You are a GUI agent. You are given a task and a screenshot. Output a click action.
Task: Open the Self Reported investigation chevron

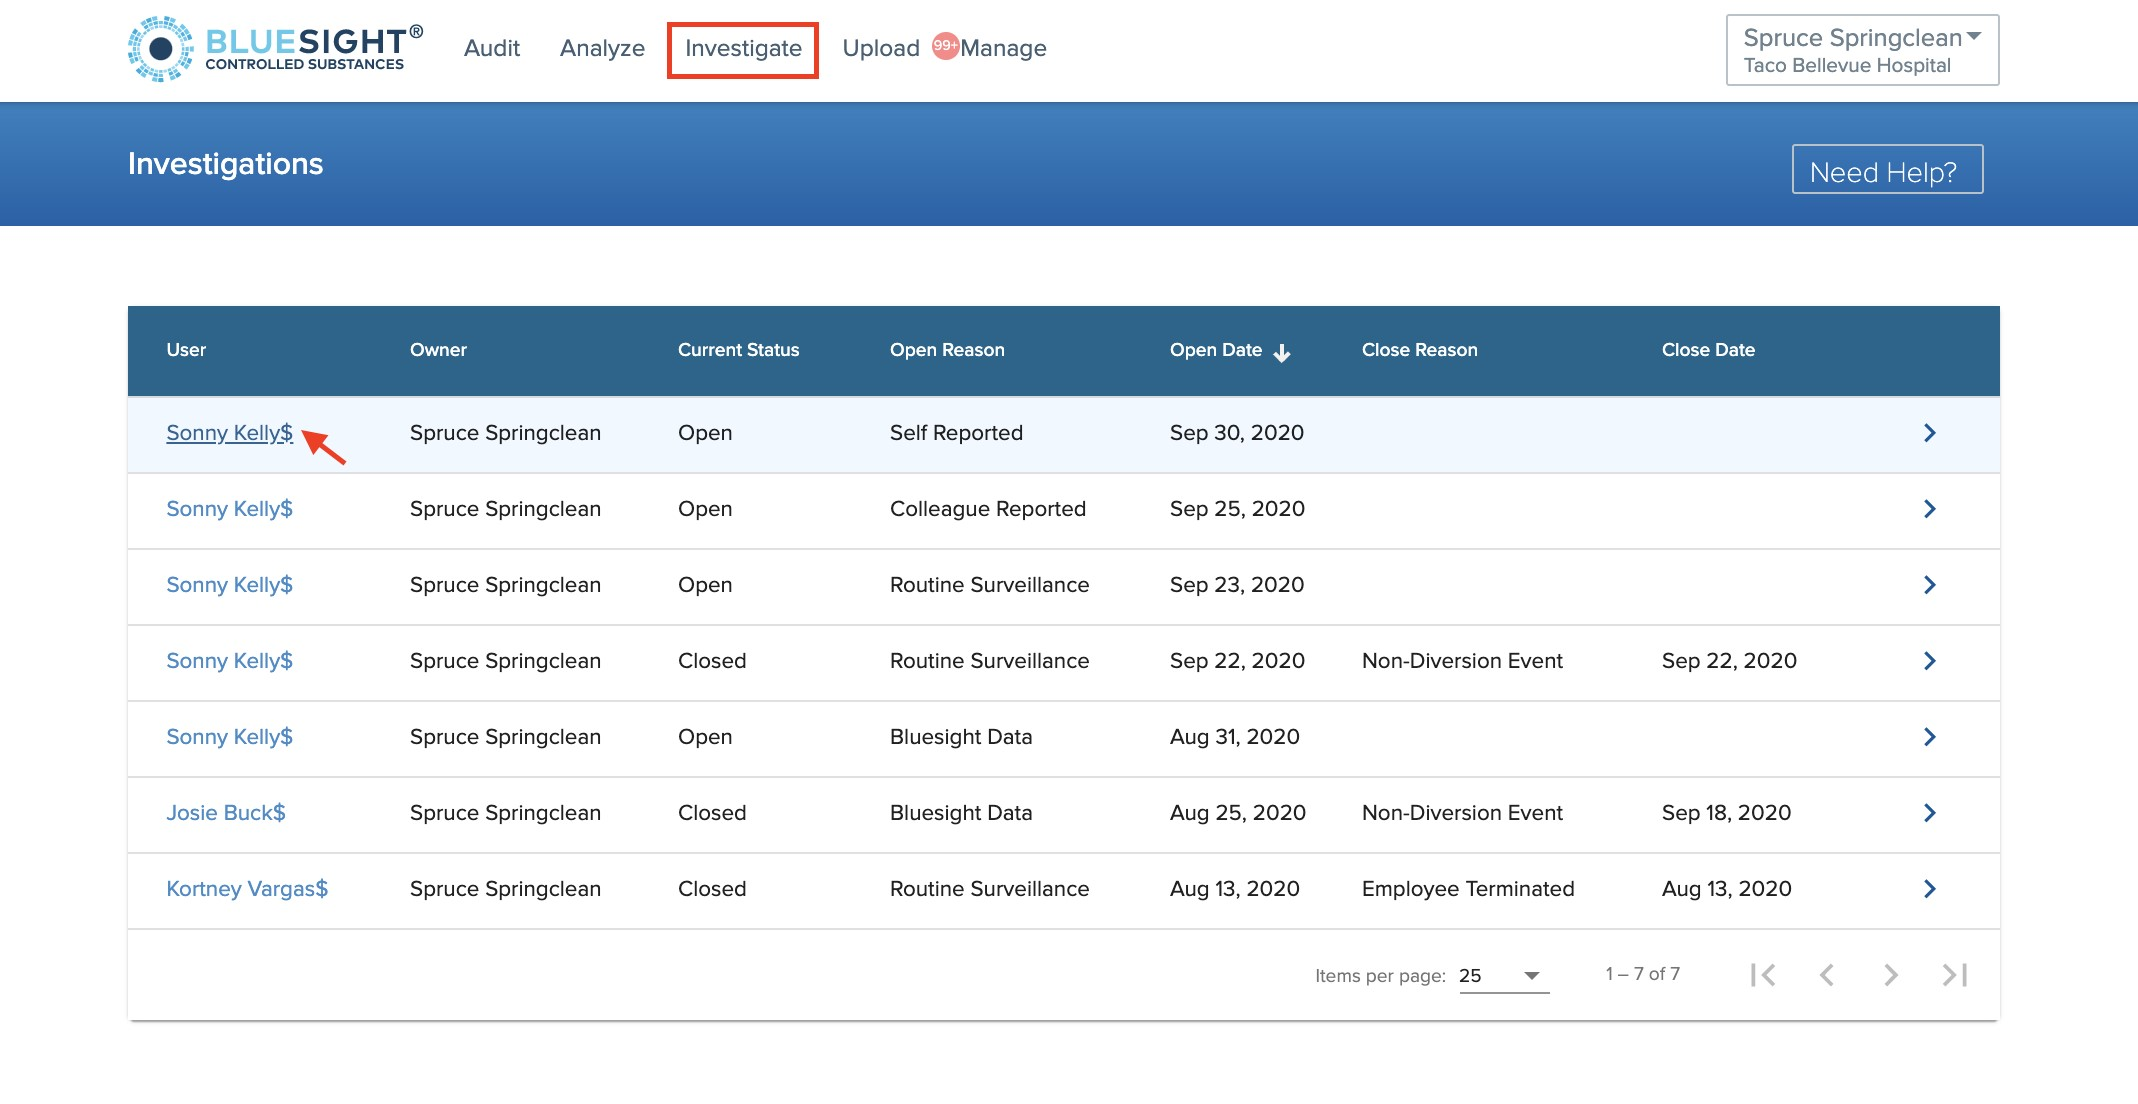click(1929, 433)
